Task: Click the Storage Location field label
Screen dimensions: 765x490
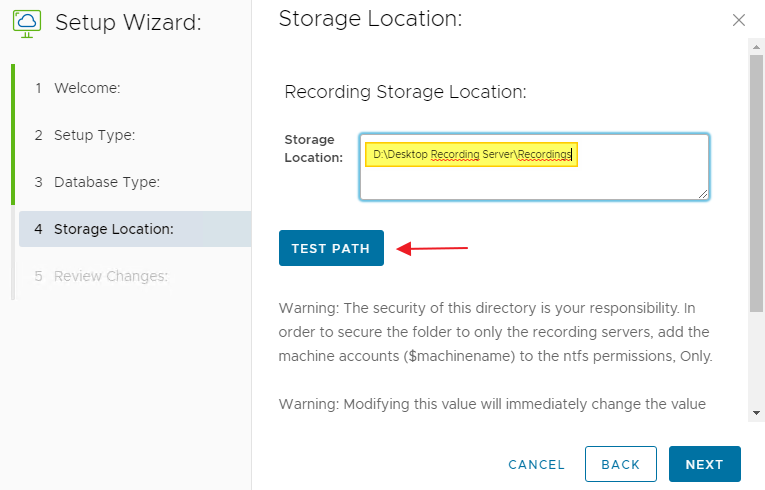Action: [x=310, y=148]
